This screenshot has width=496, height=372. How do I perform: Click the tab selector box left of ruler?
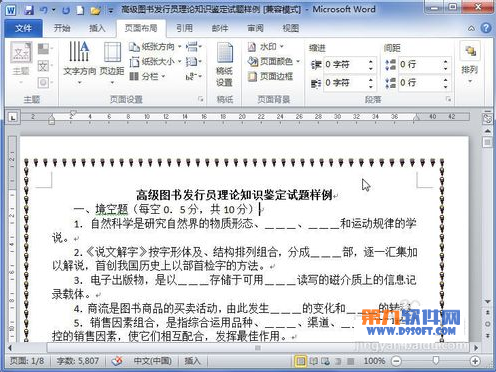tap(13, 117)
